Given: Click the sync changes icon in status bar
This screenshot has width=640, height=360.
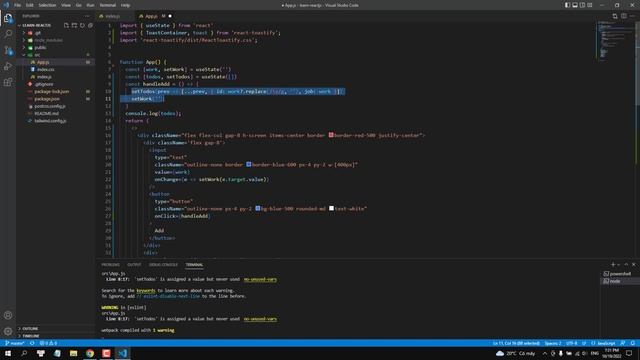Looking at the screenshot, I should (x=32, y=343).
